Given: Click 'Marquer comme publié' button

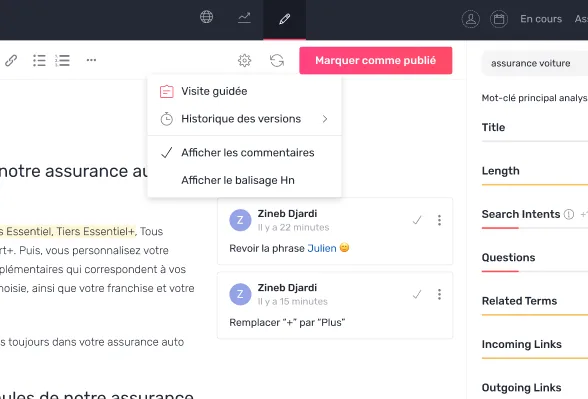Looking at the screenshot, I should pyautogui.click(x=376, y=60).
